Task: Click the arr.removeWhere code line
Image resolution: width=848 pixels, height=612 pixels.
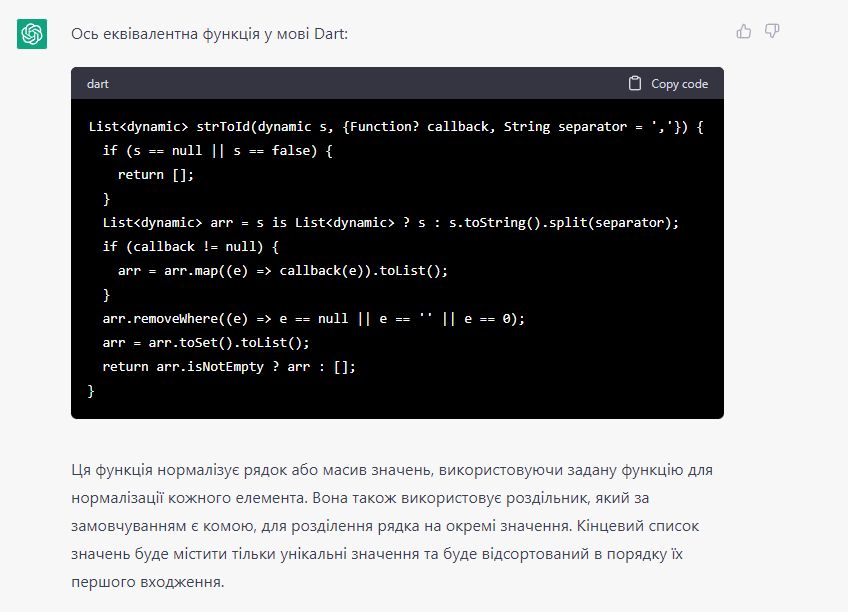Action: pyautogui.click(x=314, y=318)
